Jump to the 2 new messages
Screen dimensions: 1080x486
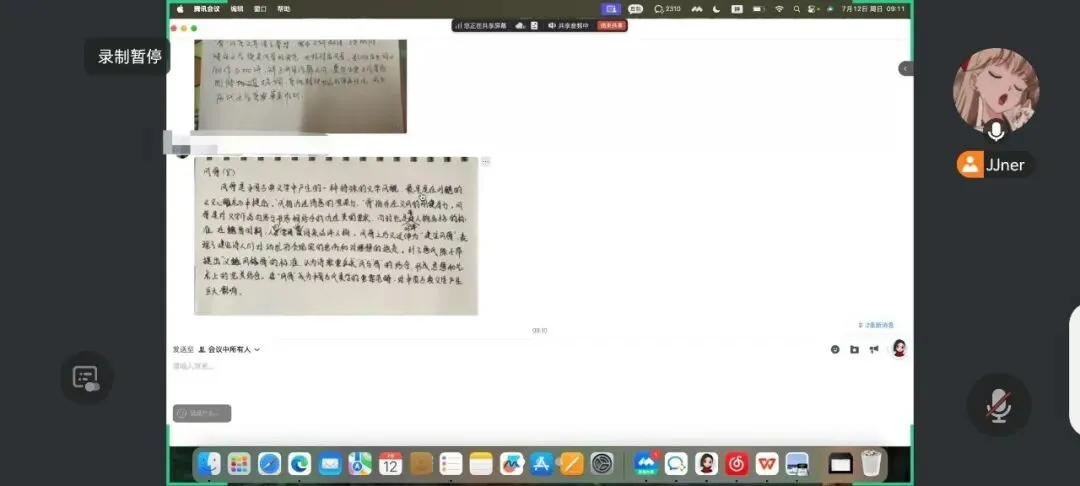pos(876,325)
